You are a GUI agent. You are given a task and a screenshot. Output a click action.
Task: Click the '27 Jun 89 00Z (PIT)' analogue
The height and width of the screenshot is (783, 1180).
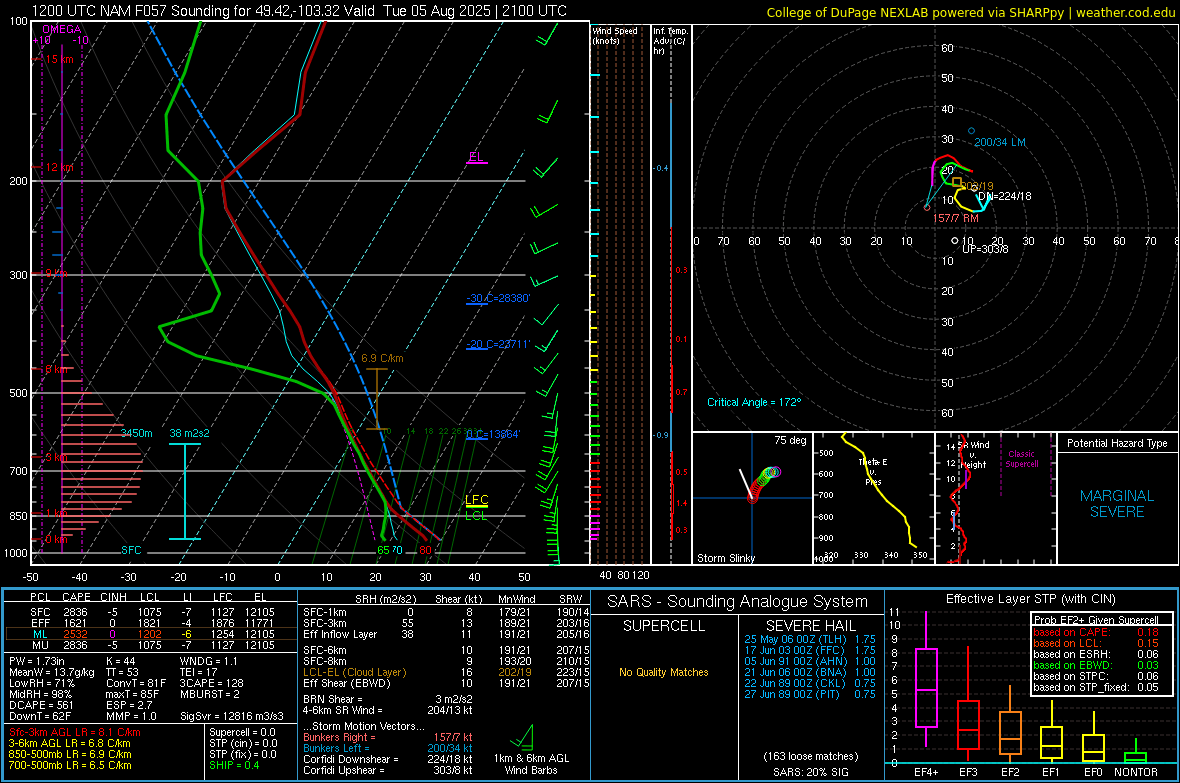tap(792, 694)
